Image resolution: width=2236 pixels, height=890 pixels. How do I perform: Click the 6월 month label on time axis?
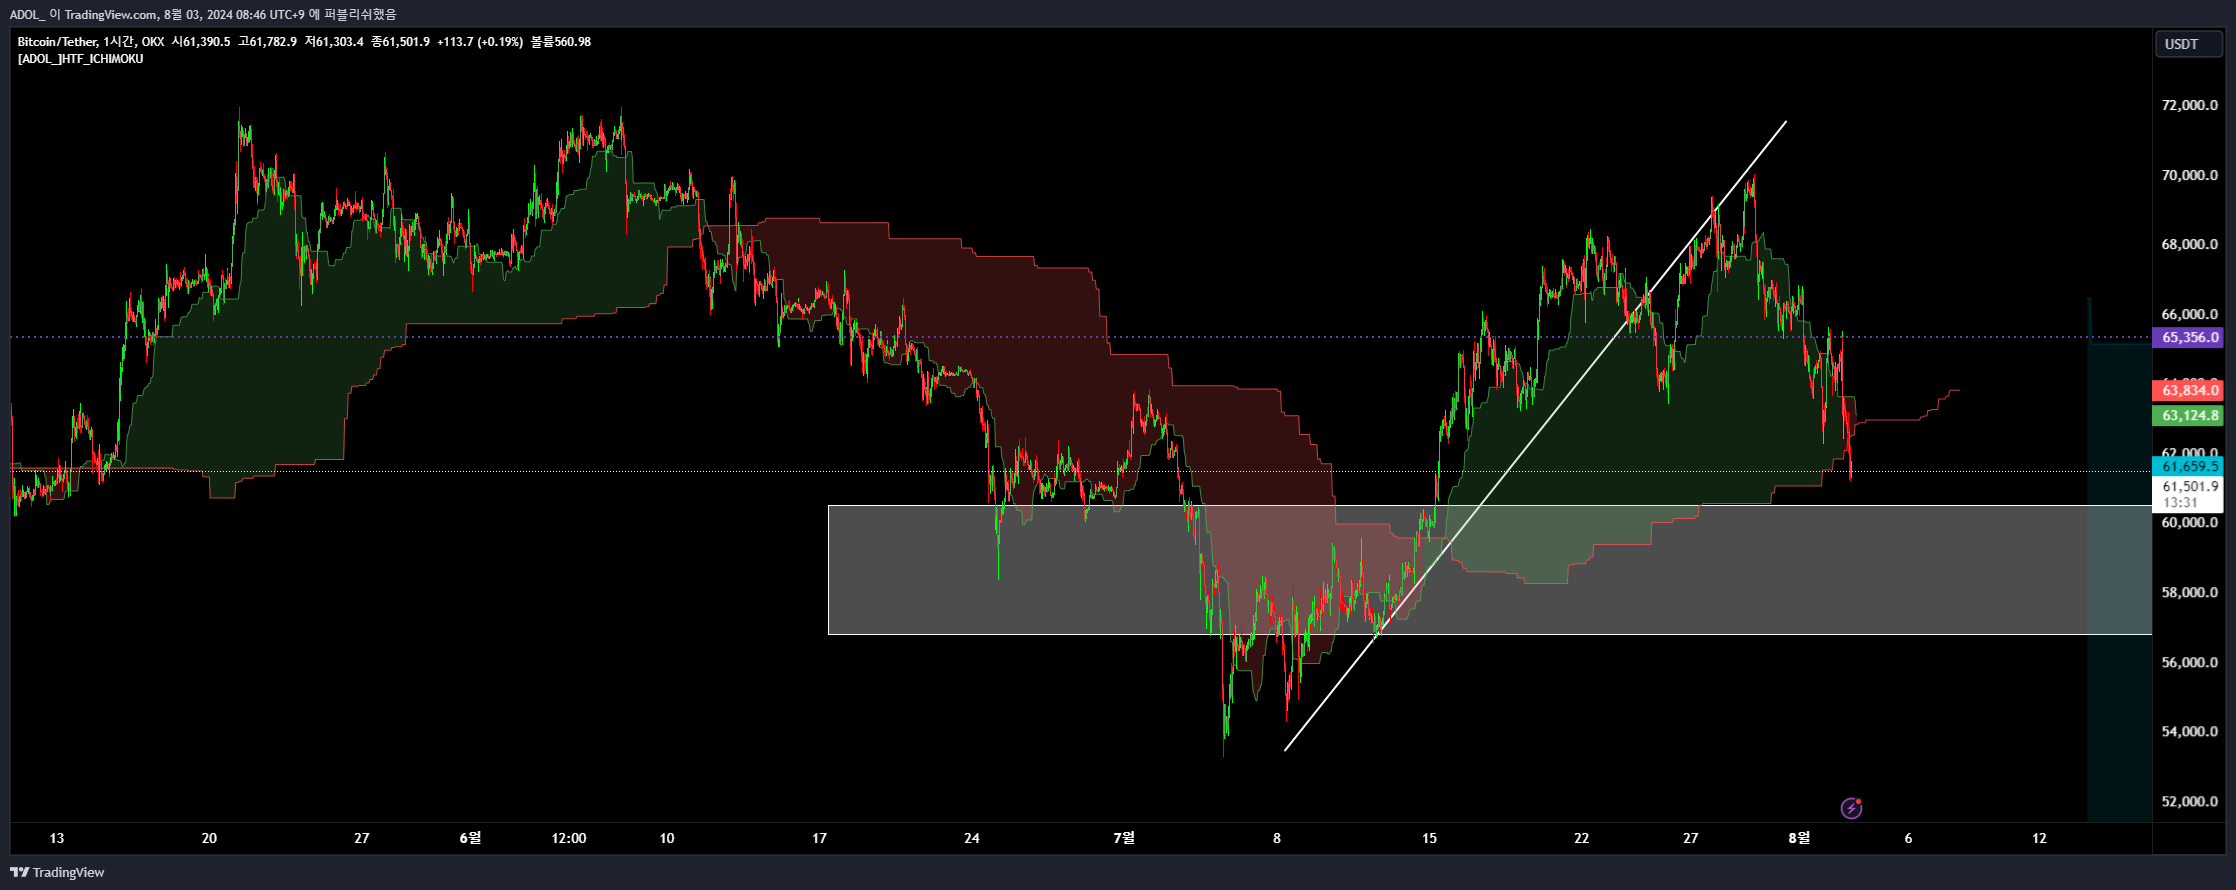click(x=470, y=838)
